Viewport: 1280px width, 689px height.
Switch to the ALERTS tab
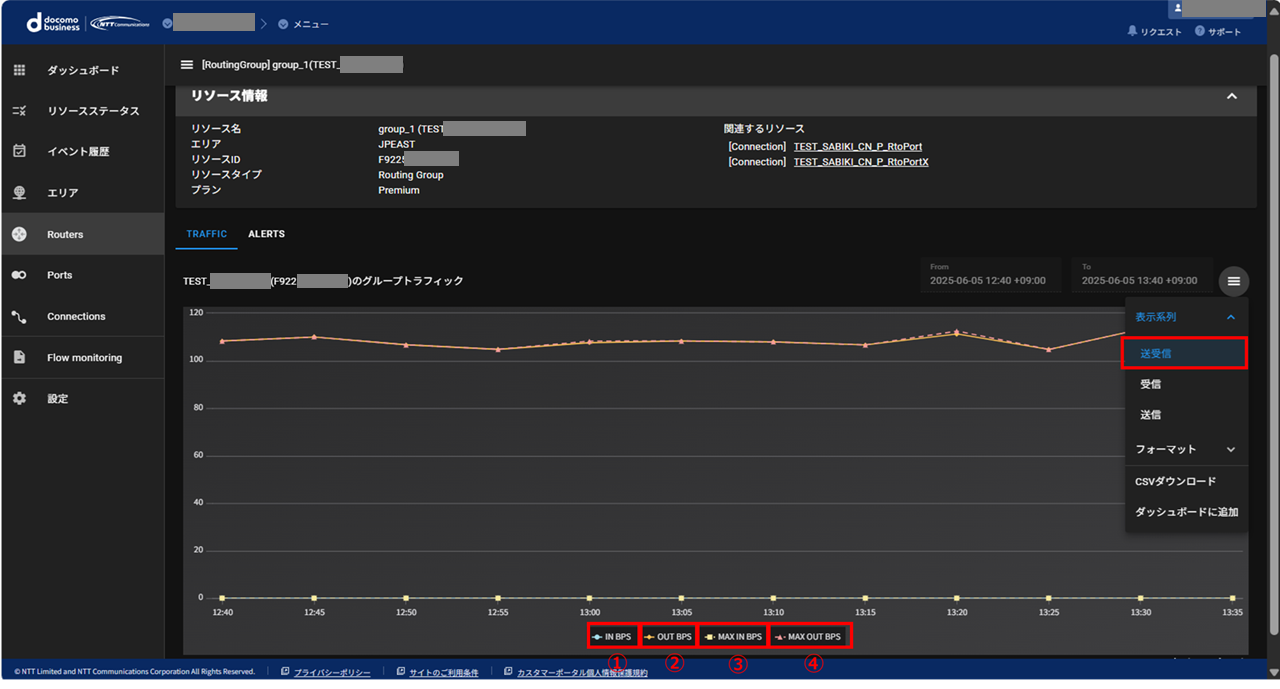pos(266,234)
